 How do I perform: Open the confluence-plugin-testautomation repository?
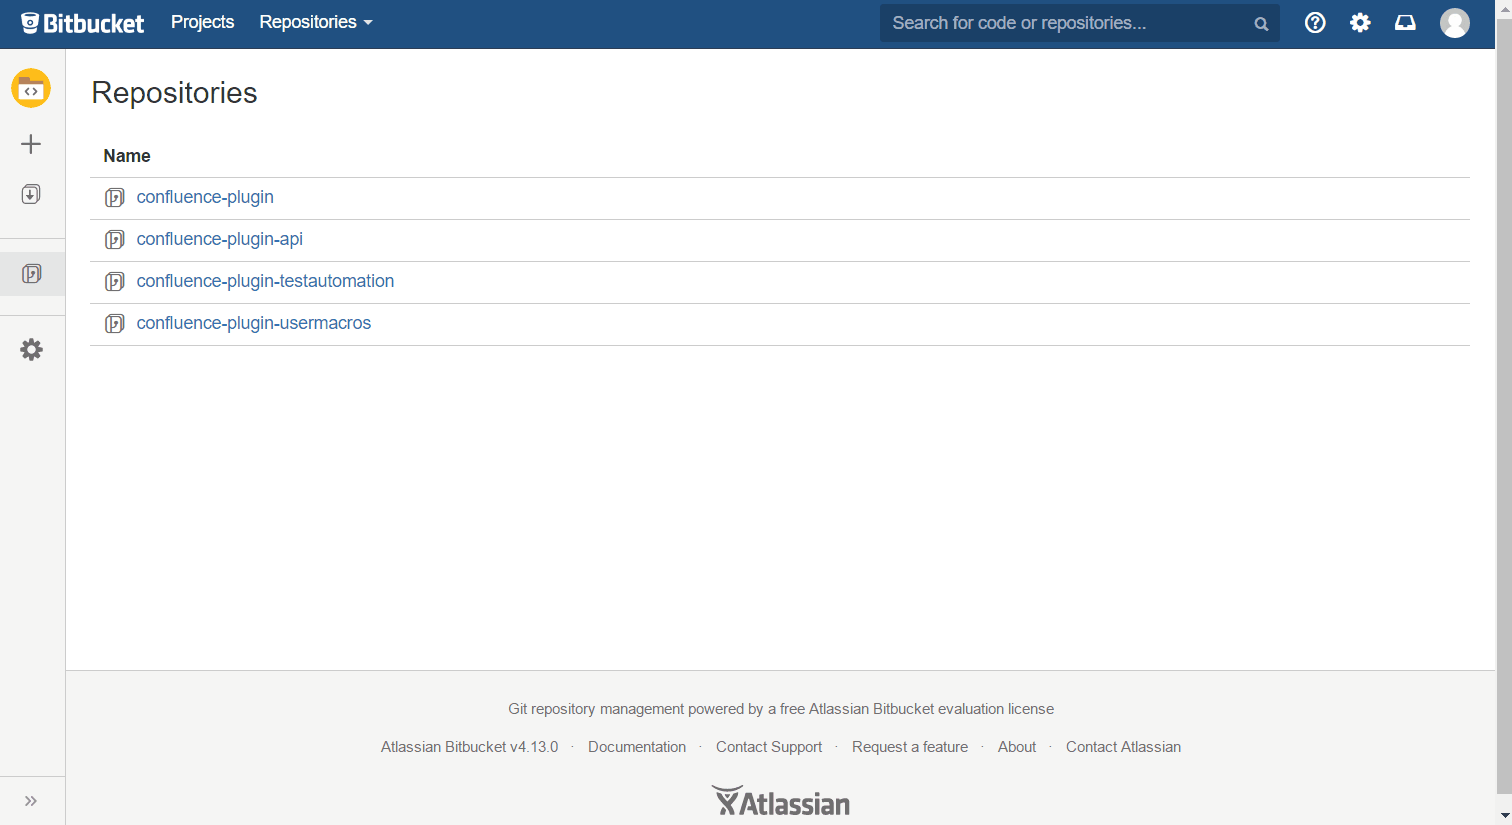click(x=264, y=281)
